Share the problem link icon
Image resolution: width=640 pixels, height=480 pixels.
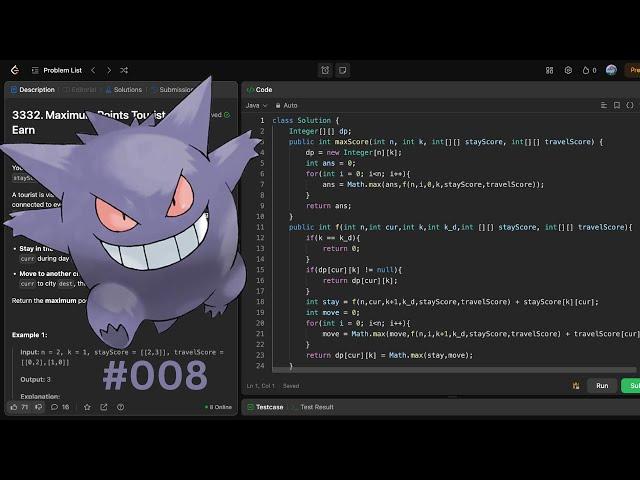point(104,407)
